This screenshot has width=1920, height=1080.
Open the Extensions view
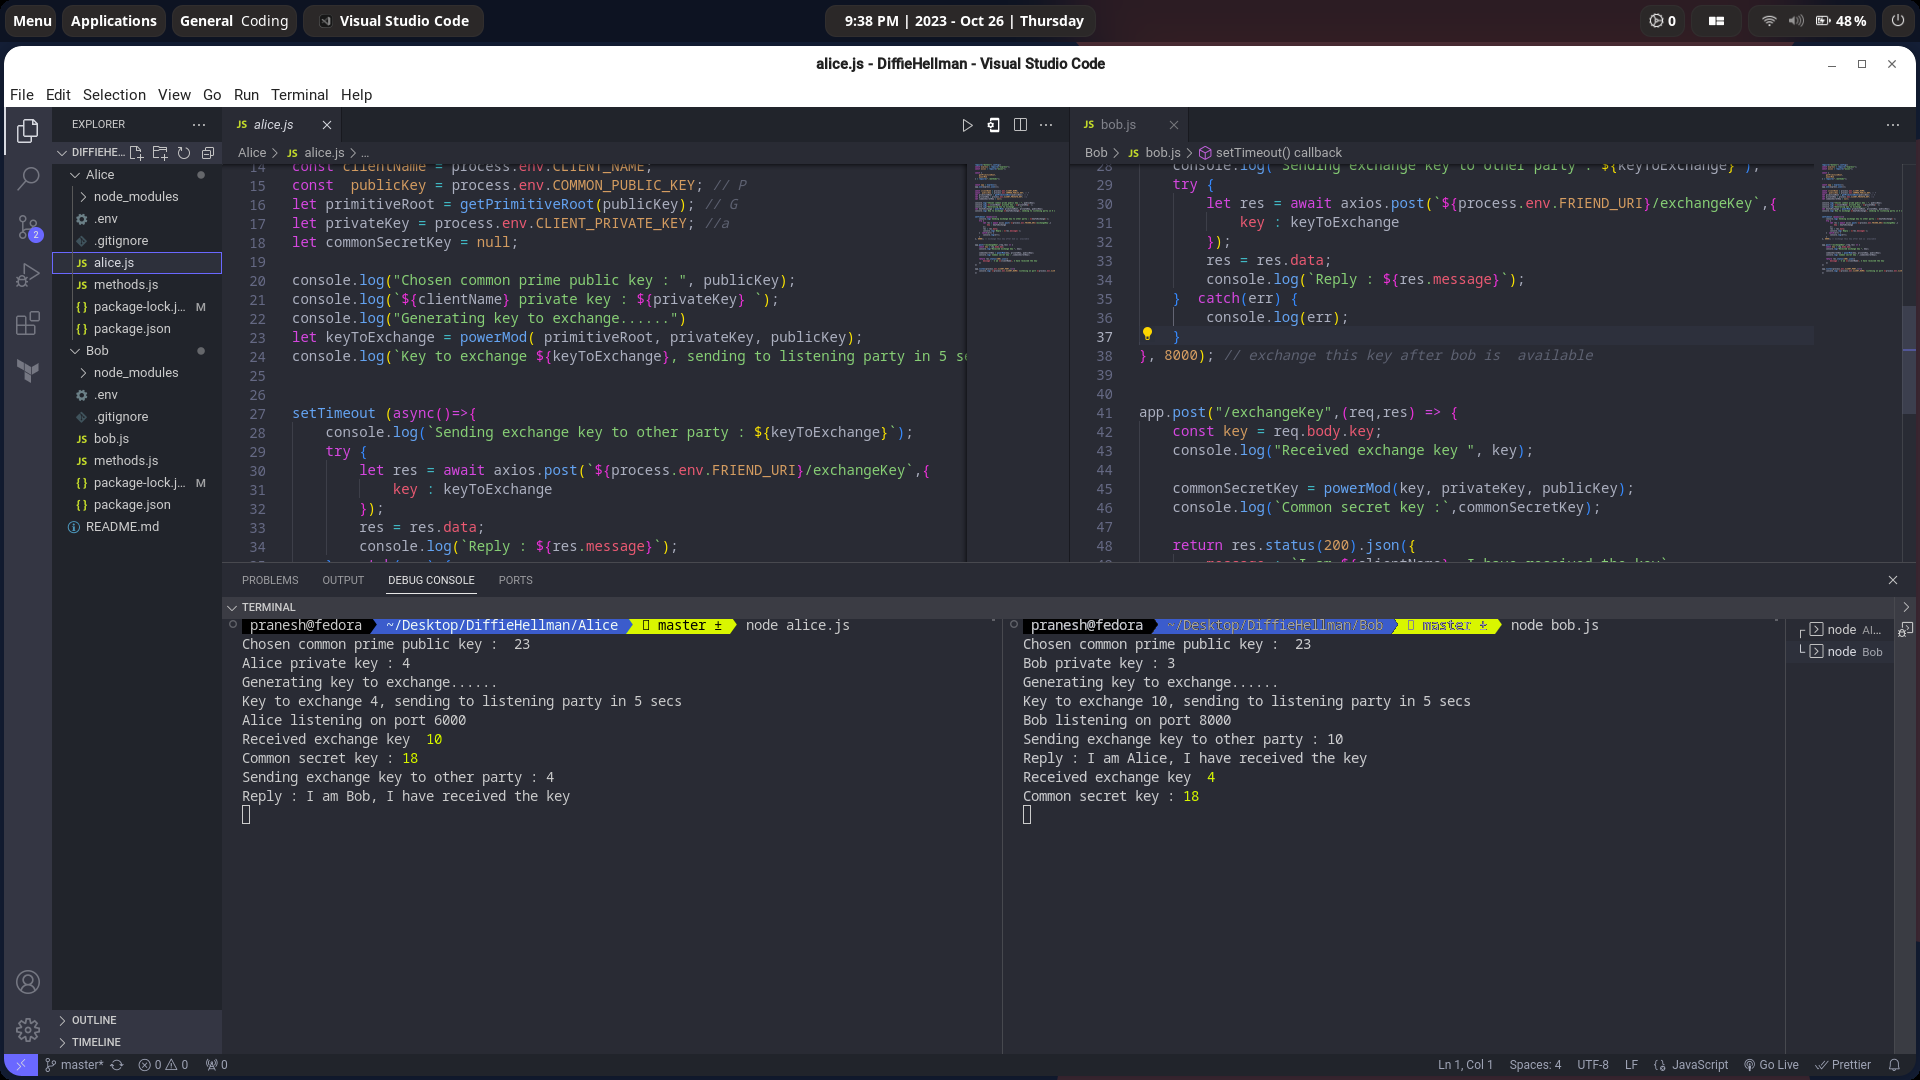click(28, 323)
